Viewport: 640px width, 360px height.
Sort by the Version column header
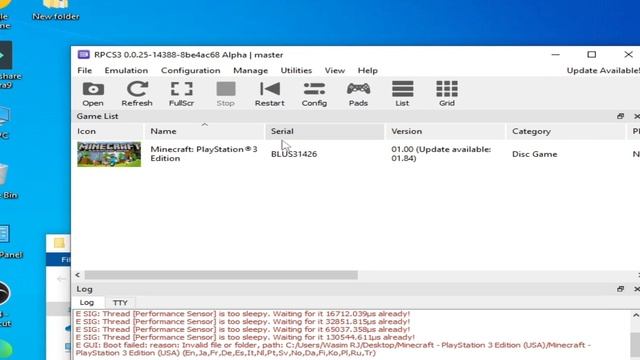(445, 131)
